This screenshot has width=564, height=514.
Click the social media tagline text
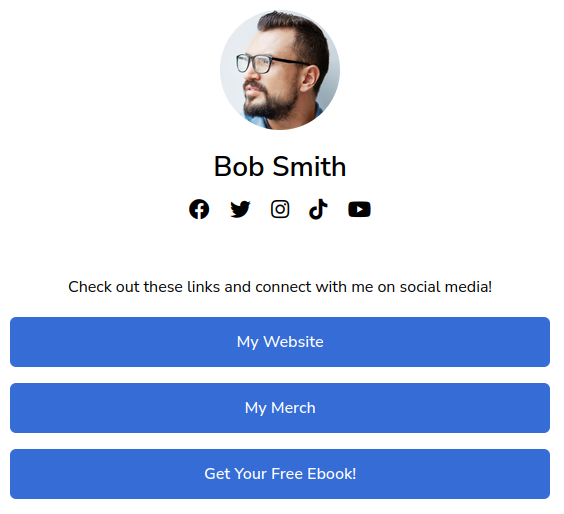point(282,289)
